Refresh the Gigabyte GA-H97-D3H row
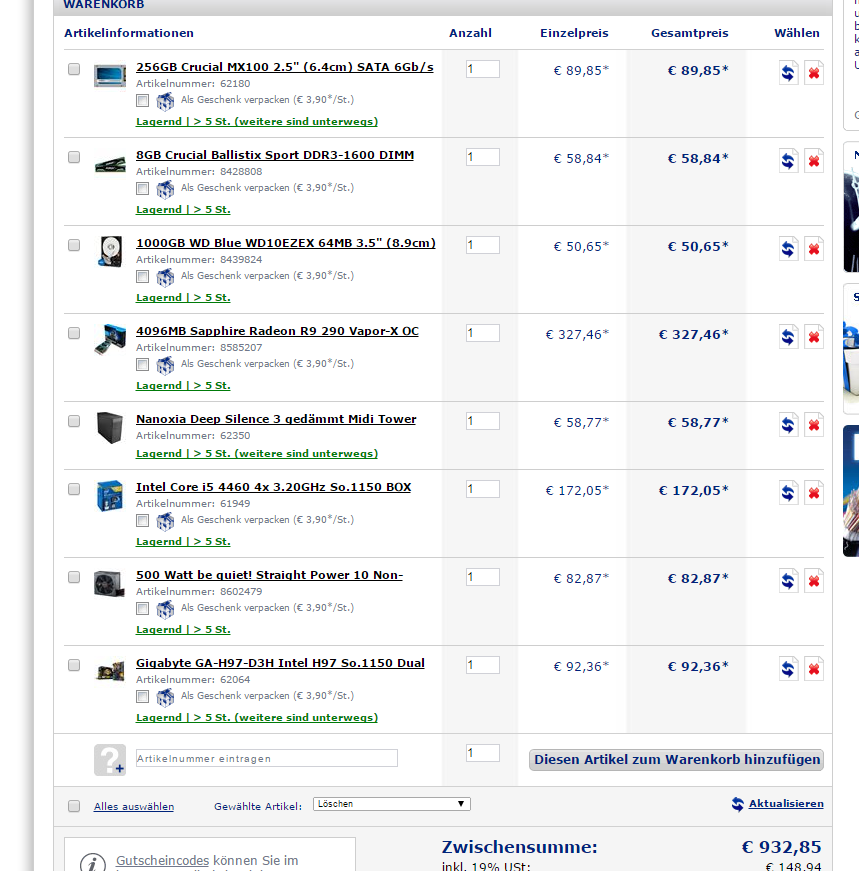Screen dimensions: 859x871 788,669
